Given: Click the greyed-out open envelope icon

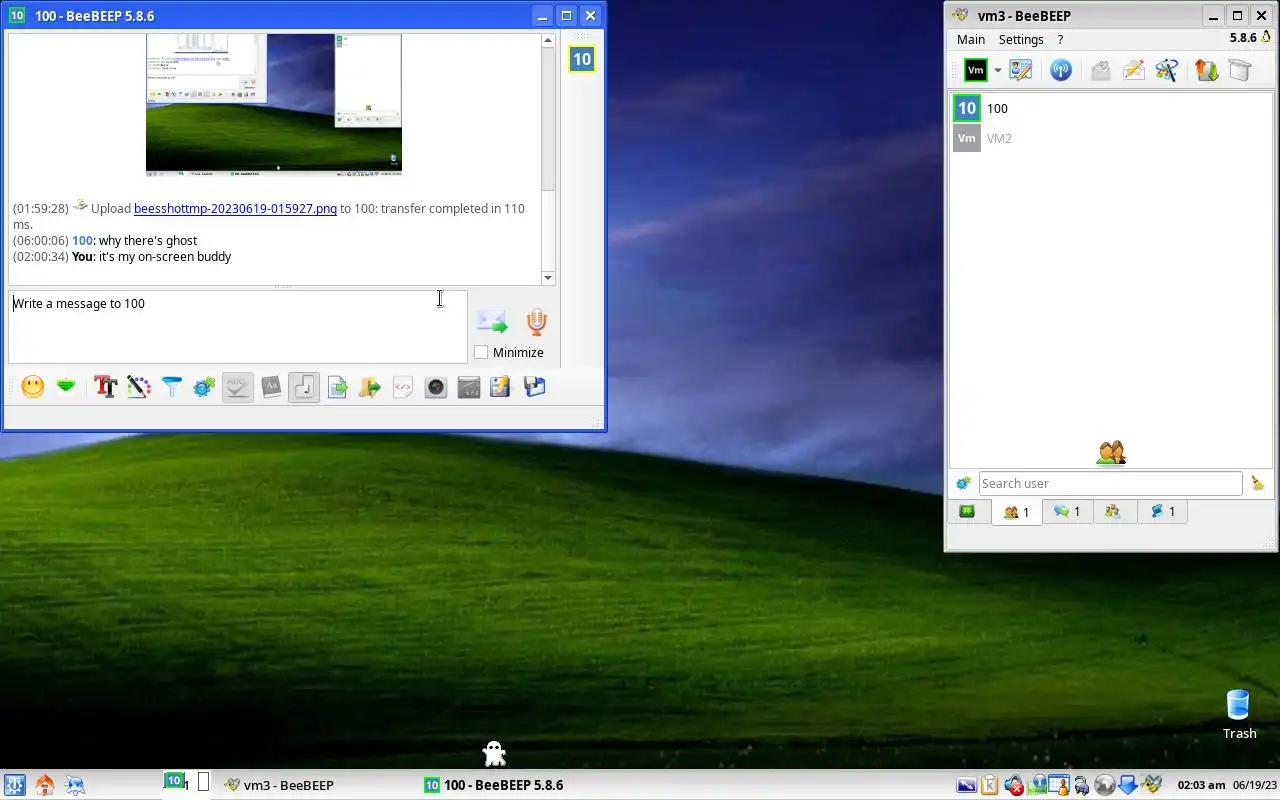Looking at the screenshot, I should pyautogui.click(x=1100, y=70).
